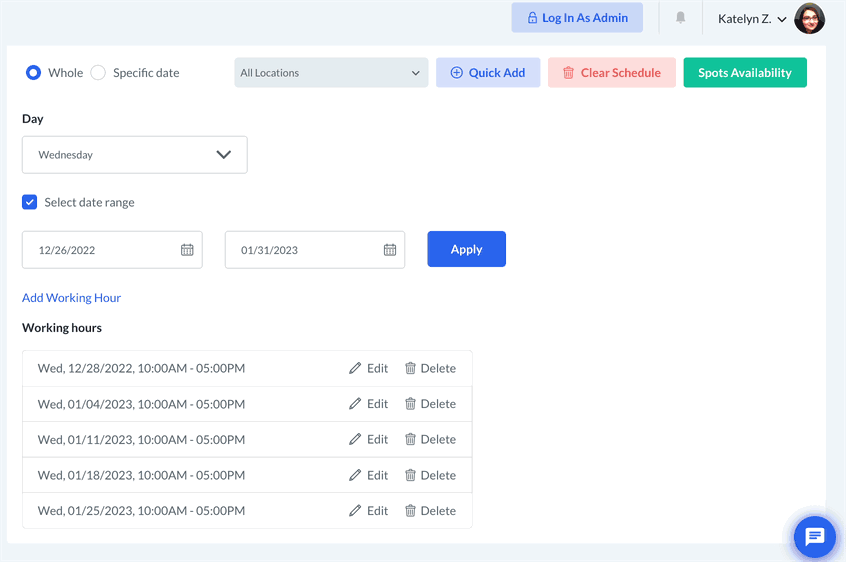Open Spots Availability

click(x=745, y=73)
